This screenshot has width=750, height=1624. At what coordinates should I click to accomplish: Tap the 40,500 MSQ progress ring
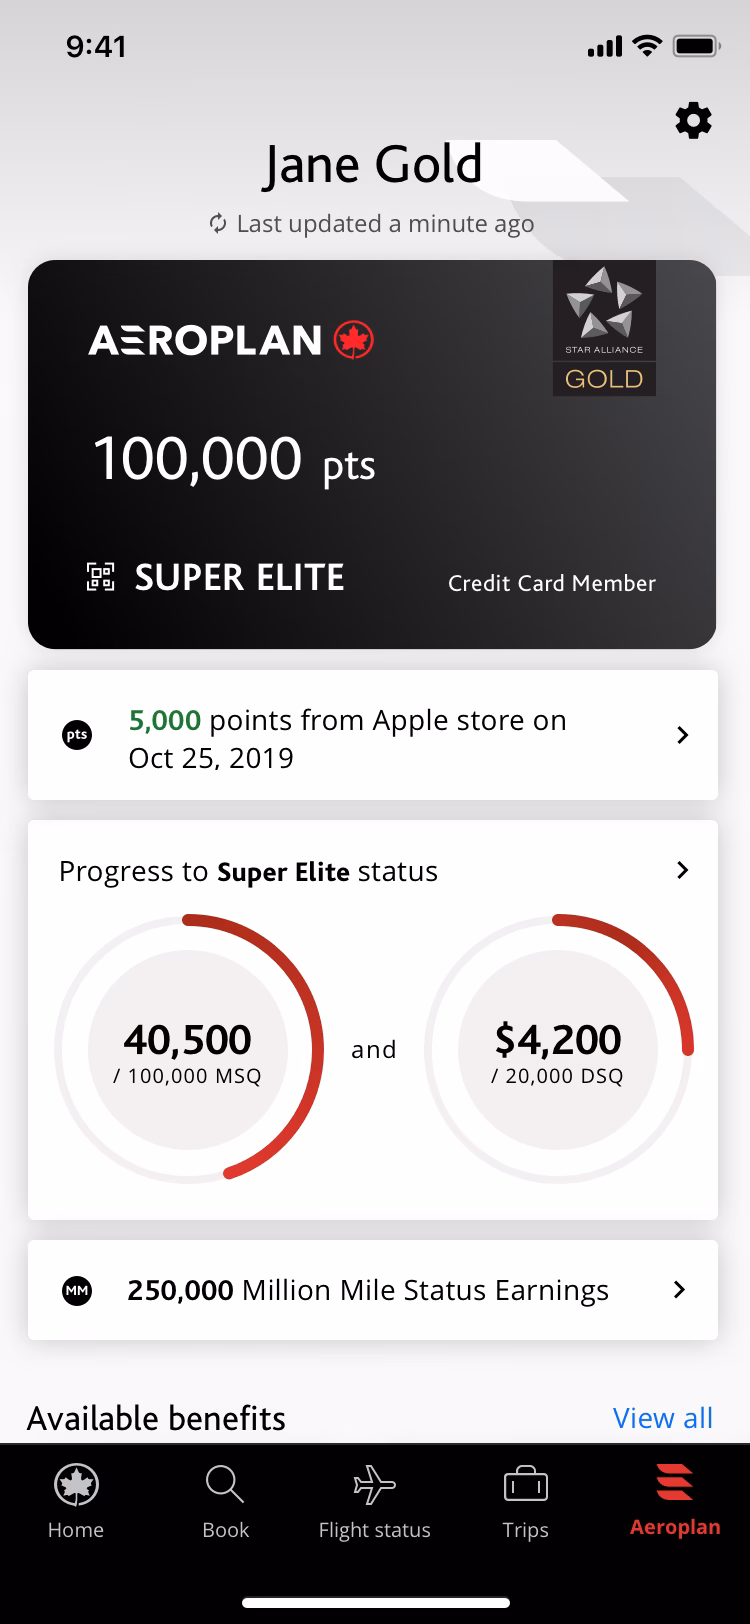point(188,1048)
